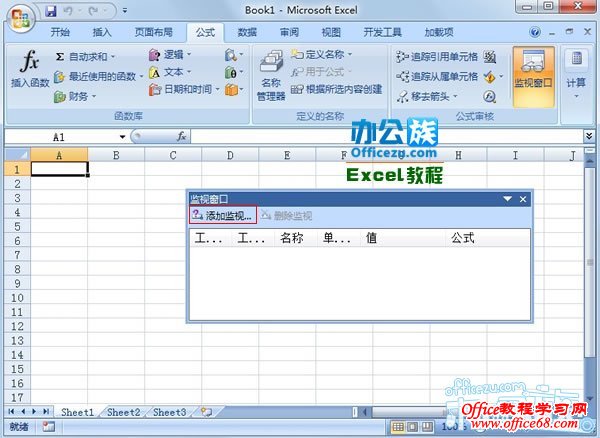The height and width of the screenshot is (438, 600).
Task: Switch to Sheet2 tab
Action: coord(123,412)
